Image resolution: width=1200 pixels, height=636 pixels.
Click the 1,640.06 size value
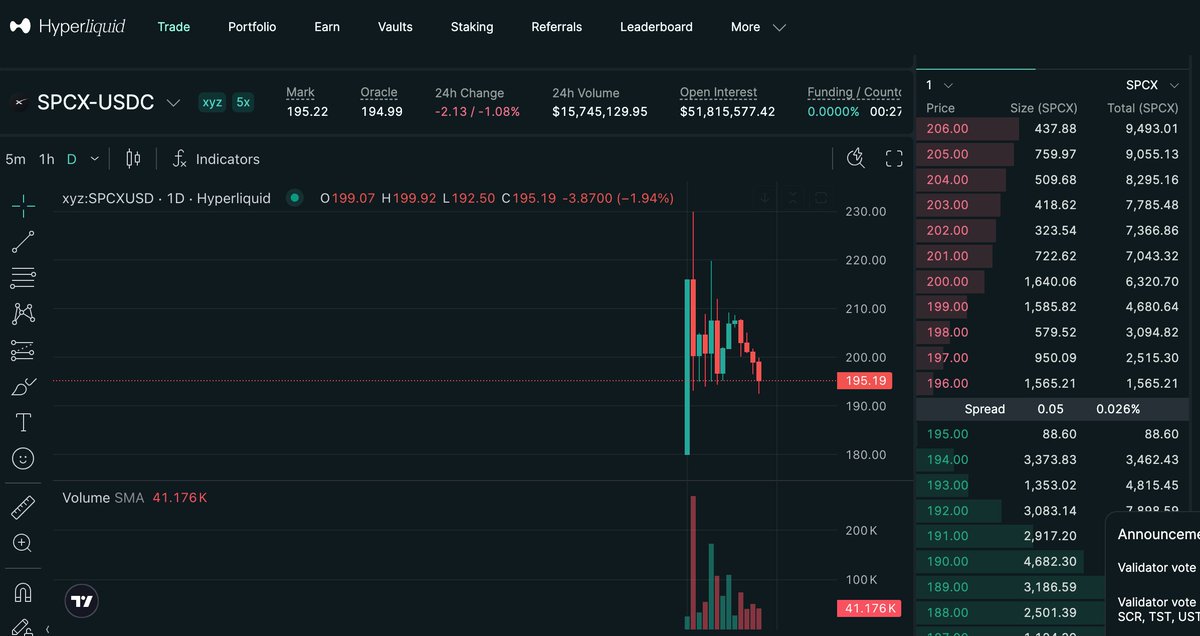pyautogui.click(x=1050, y=282)
